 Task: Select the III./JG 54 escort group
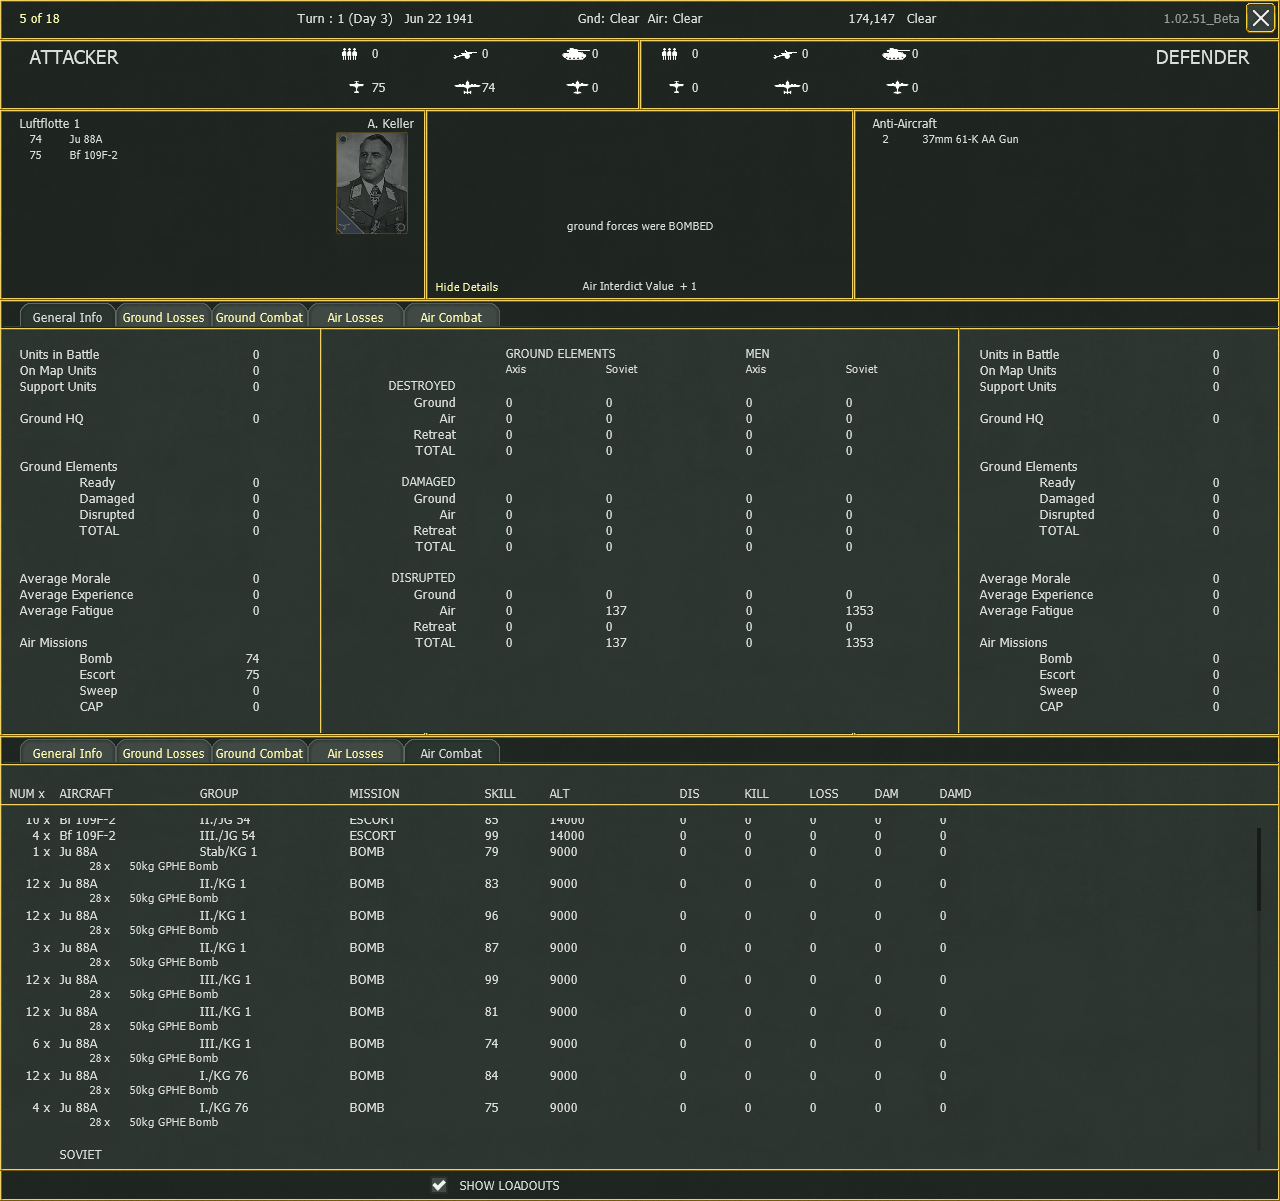227,836
